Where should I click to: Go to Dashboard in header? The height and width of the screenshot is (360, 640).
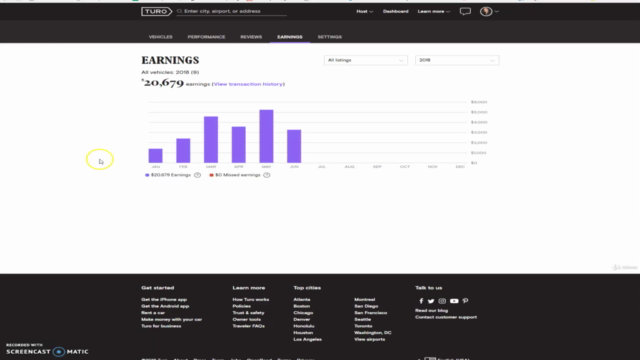pos(396,11)
